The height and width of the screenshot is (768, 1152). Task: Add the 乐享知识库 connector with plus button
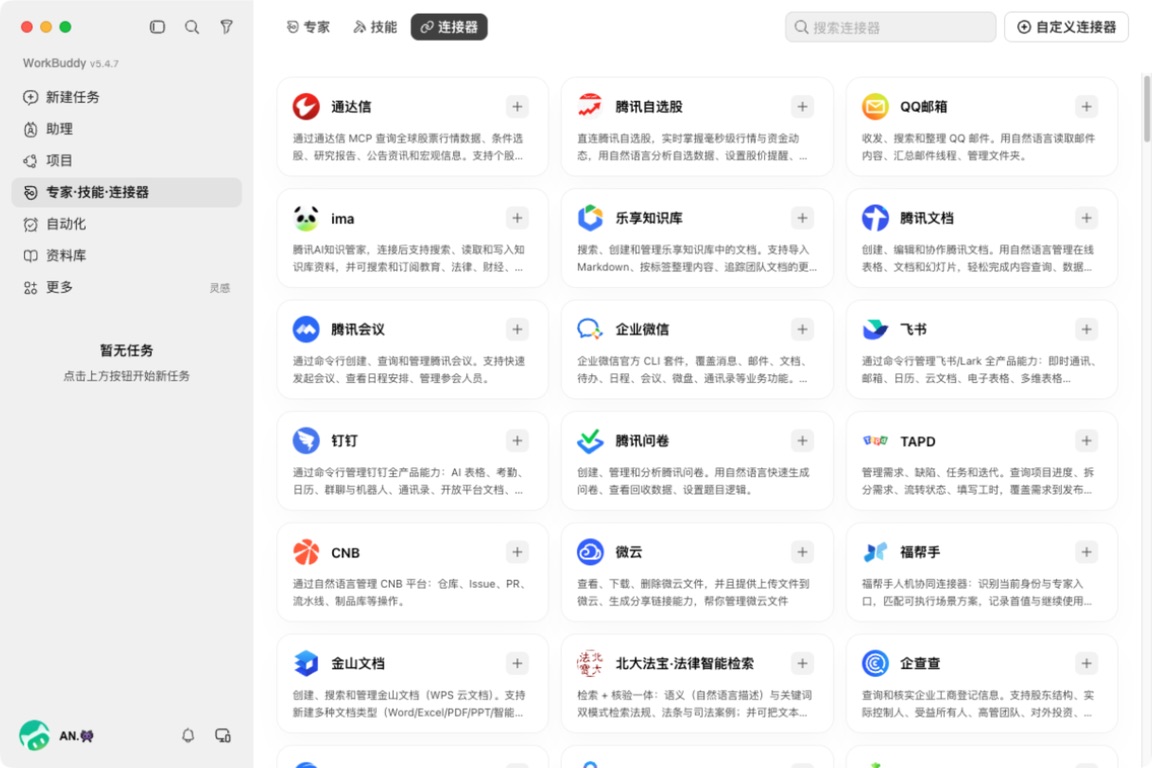tap(802, 218)
